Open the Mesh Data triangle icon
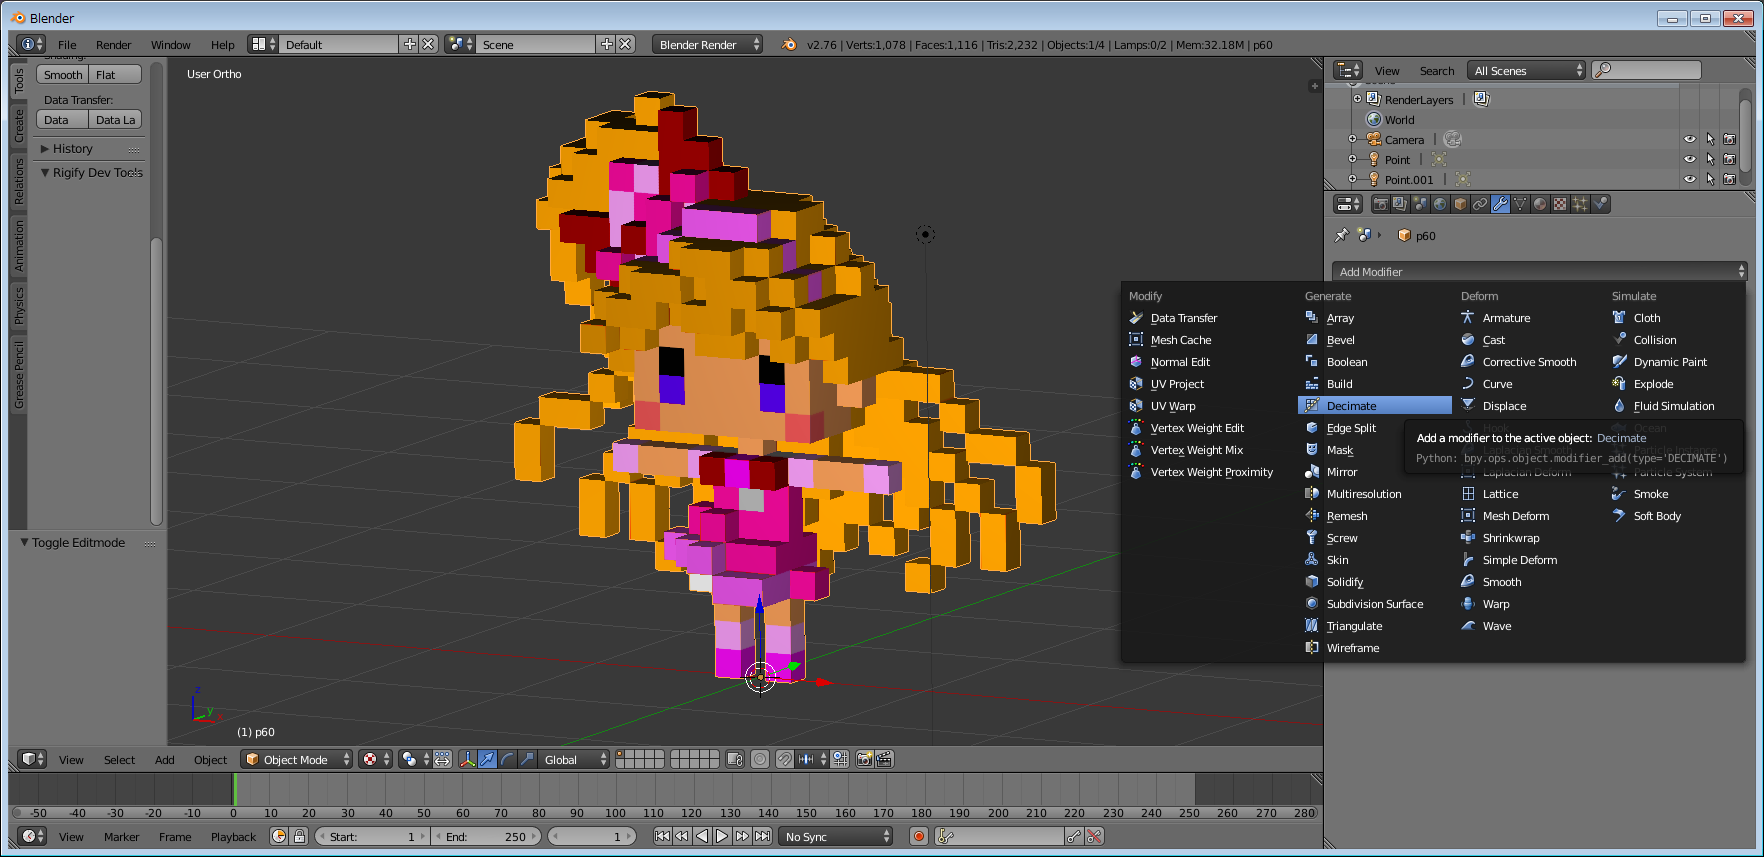1764x857 pixels. tap(1520, 204)
